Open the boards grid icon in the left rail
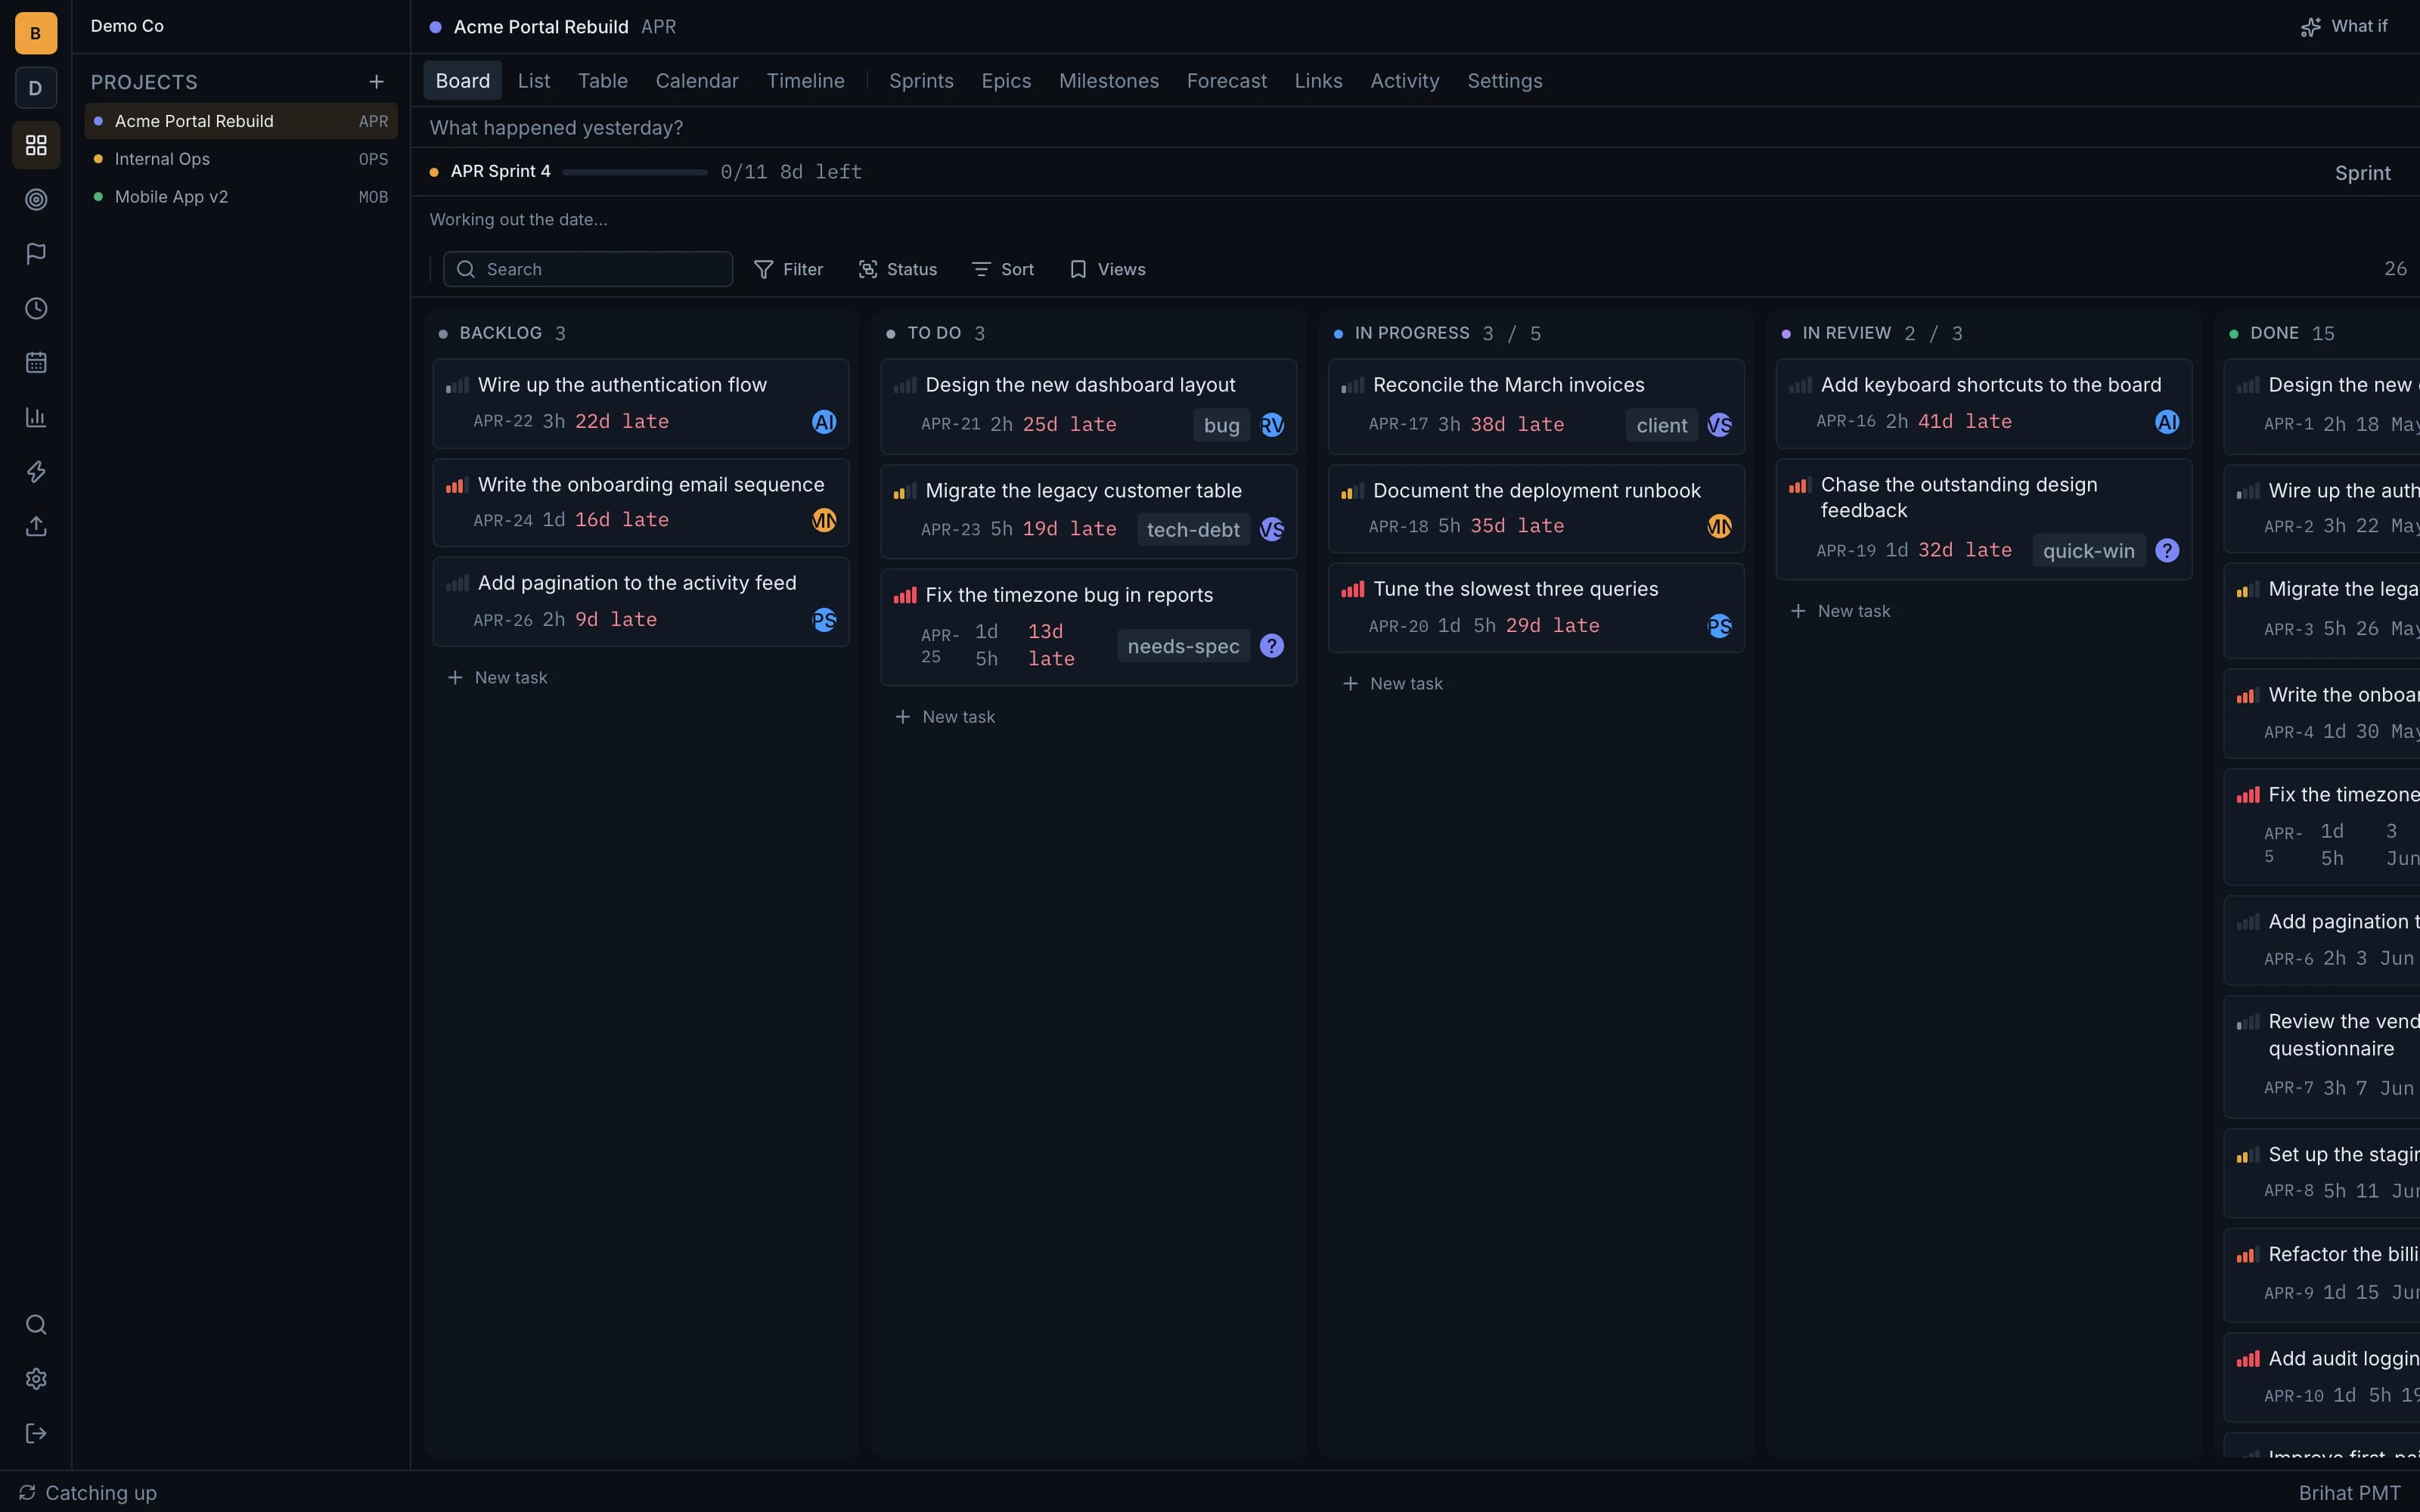 pyautogui.click(x=36, y=146)
